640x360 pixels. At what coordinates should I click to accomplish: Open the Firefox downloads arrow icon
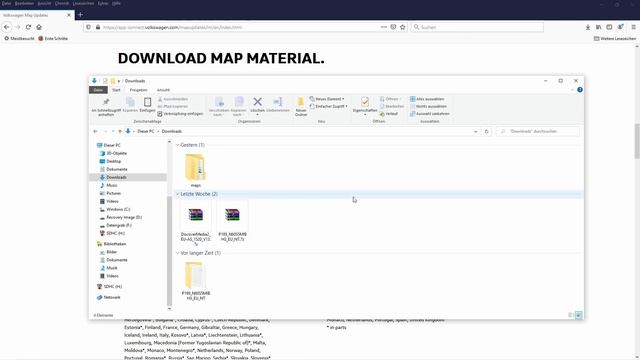[x=588, y=27]
